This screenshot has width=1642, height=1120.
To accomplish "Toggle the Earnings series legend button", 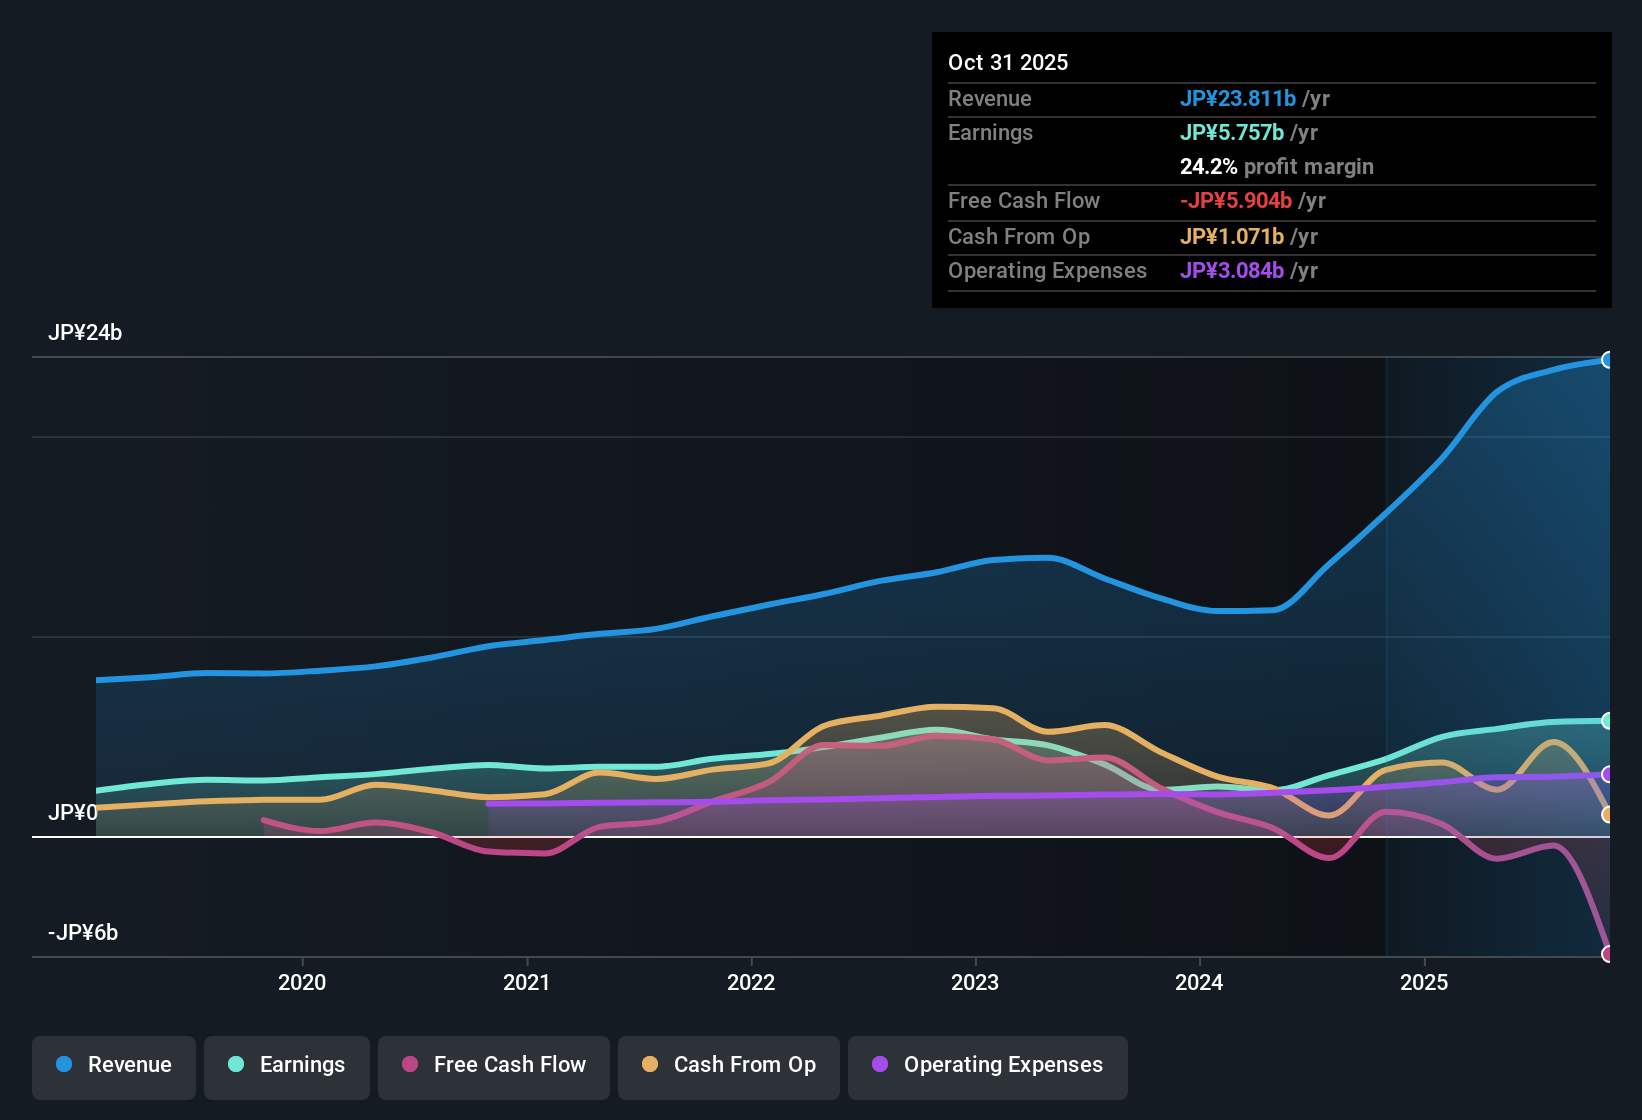I will 287,1066.
